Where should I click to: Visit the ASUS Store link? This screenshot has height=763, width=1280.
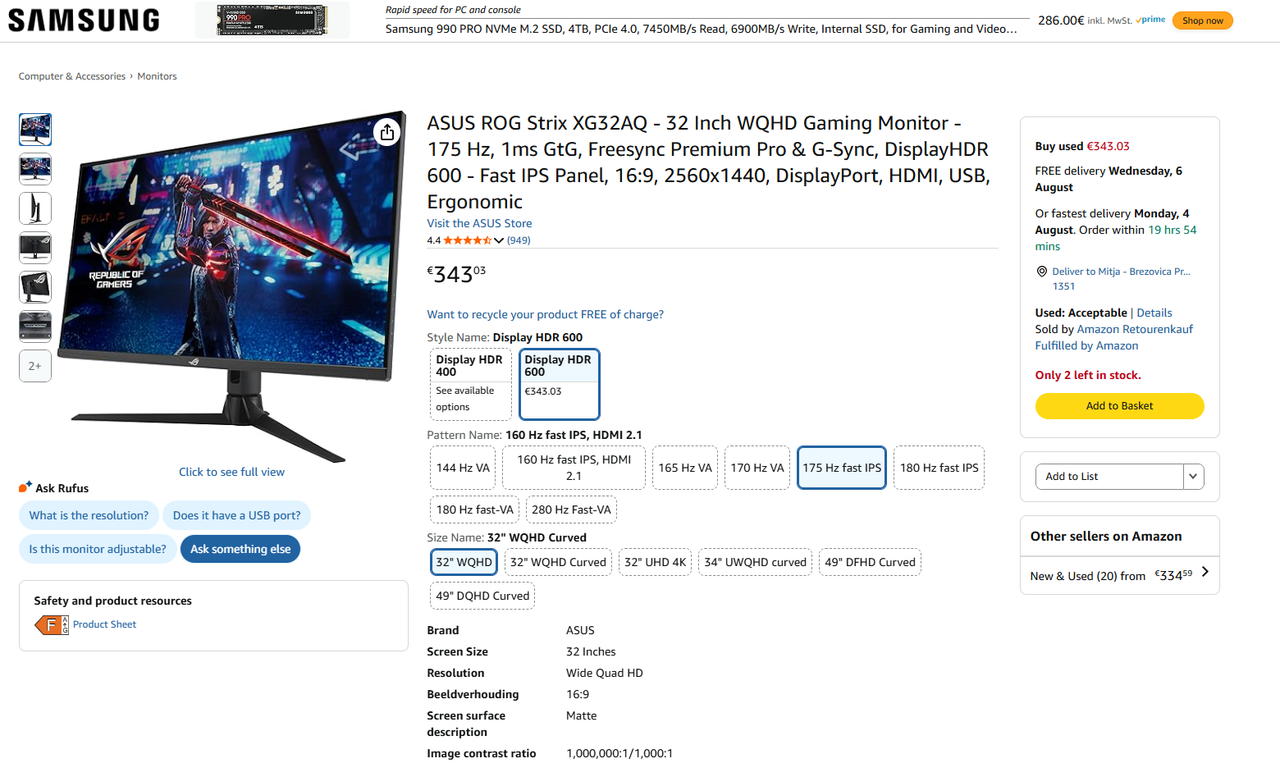coord(479,223)
